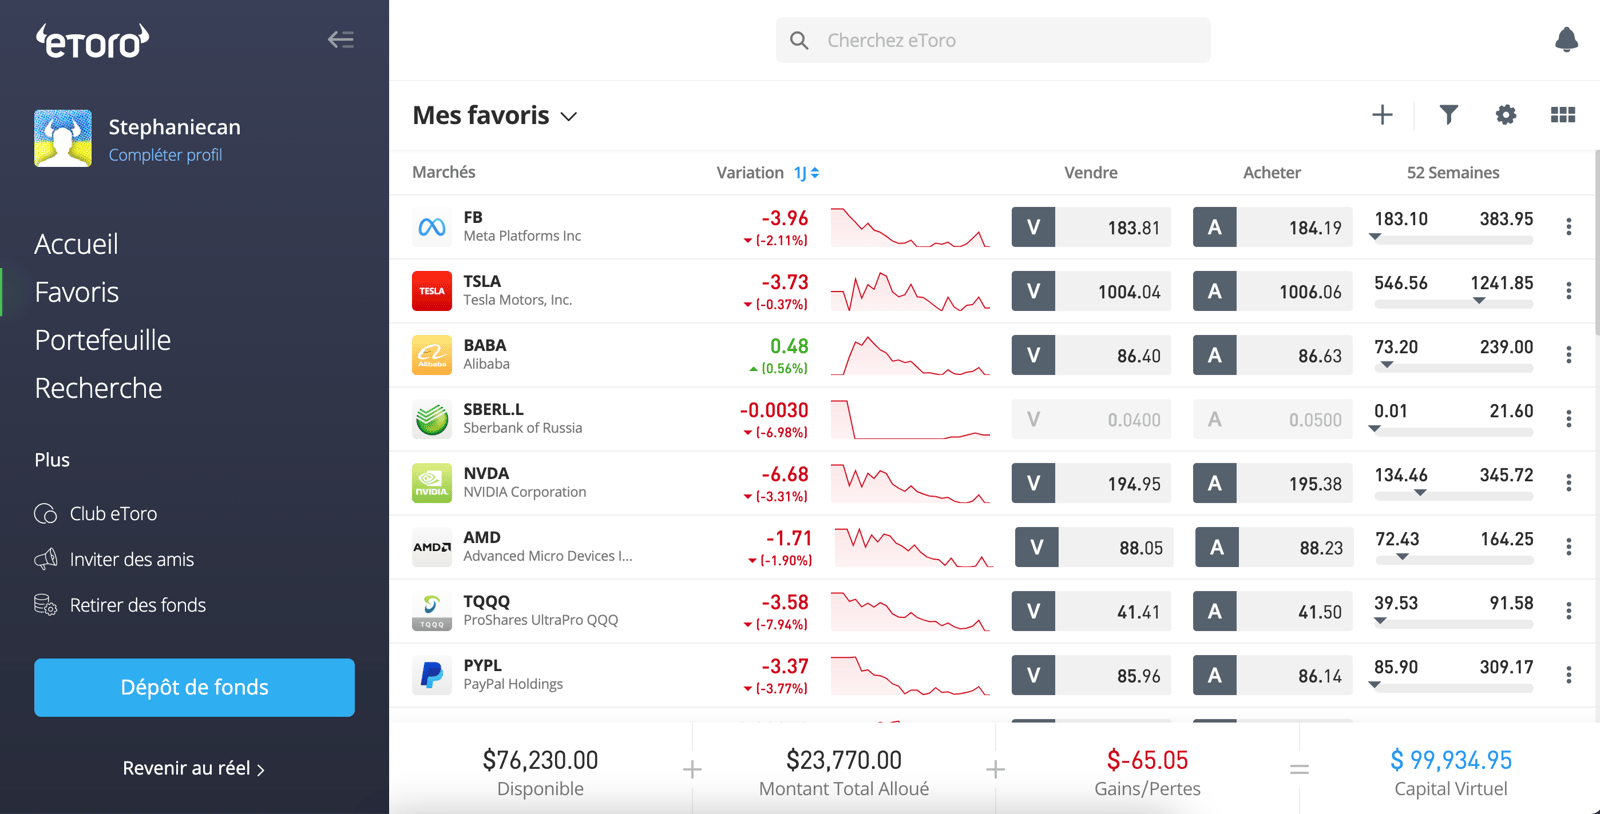Open more options for PYPL row
The height and width of the screenshot is (814, 1600).
[x=1569, y=675]
